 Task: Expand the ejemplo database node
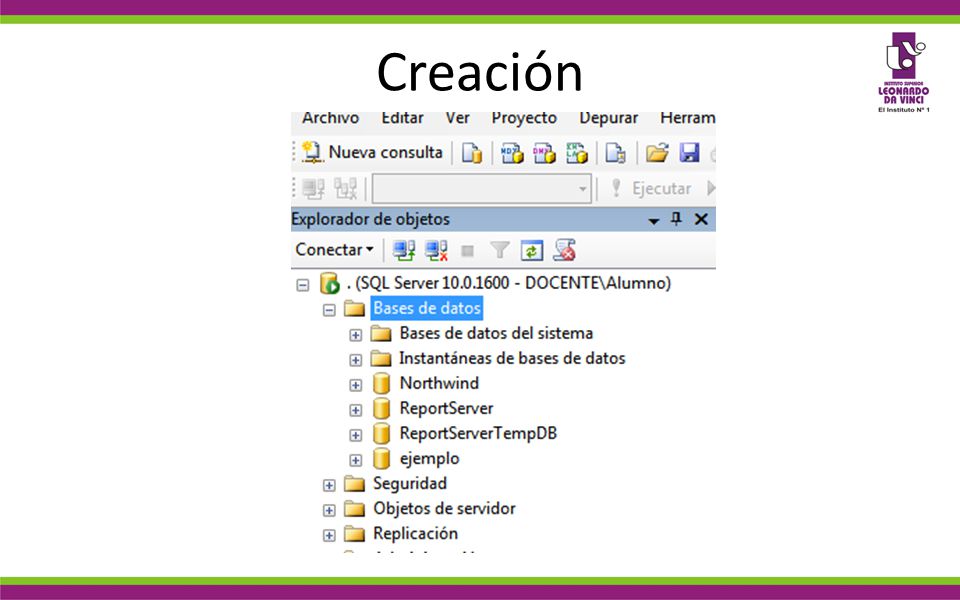356,460
